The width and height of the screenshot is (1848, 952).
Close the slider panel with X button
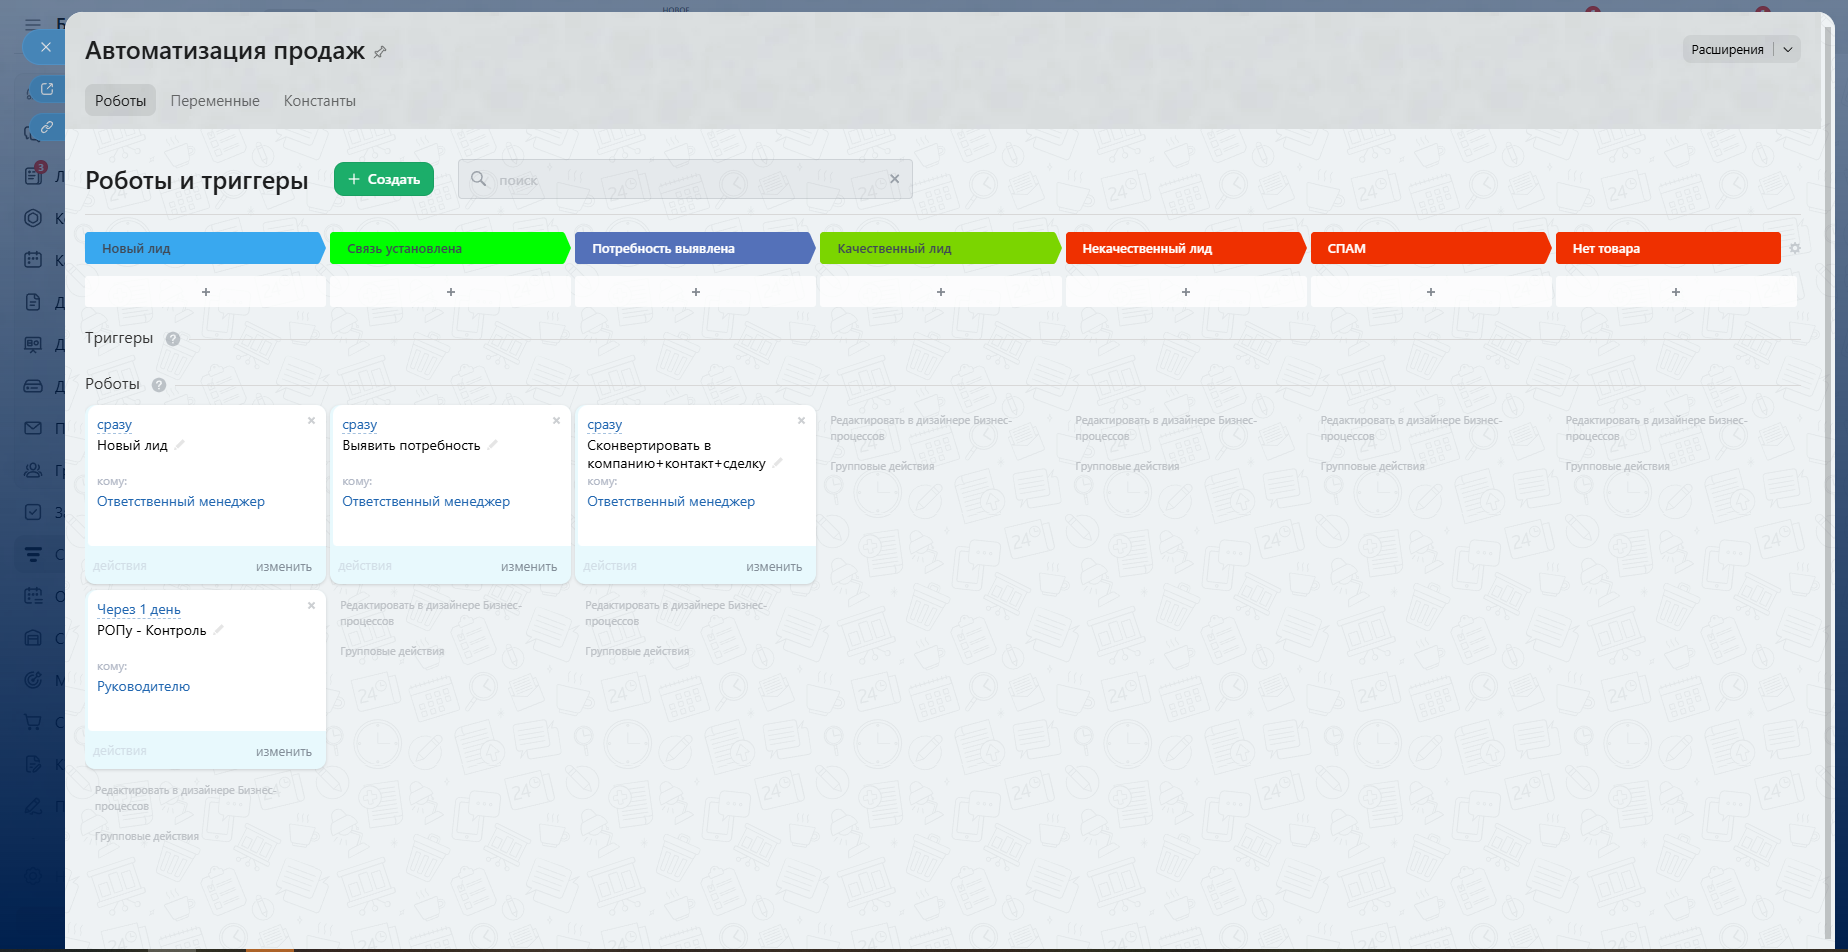point(45,47)
